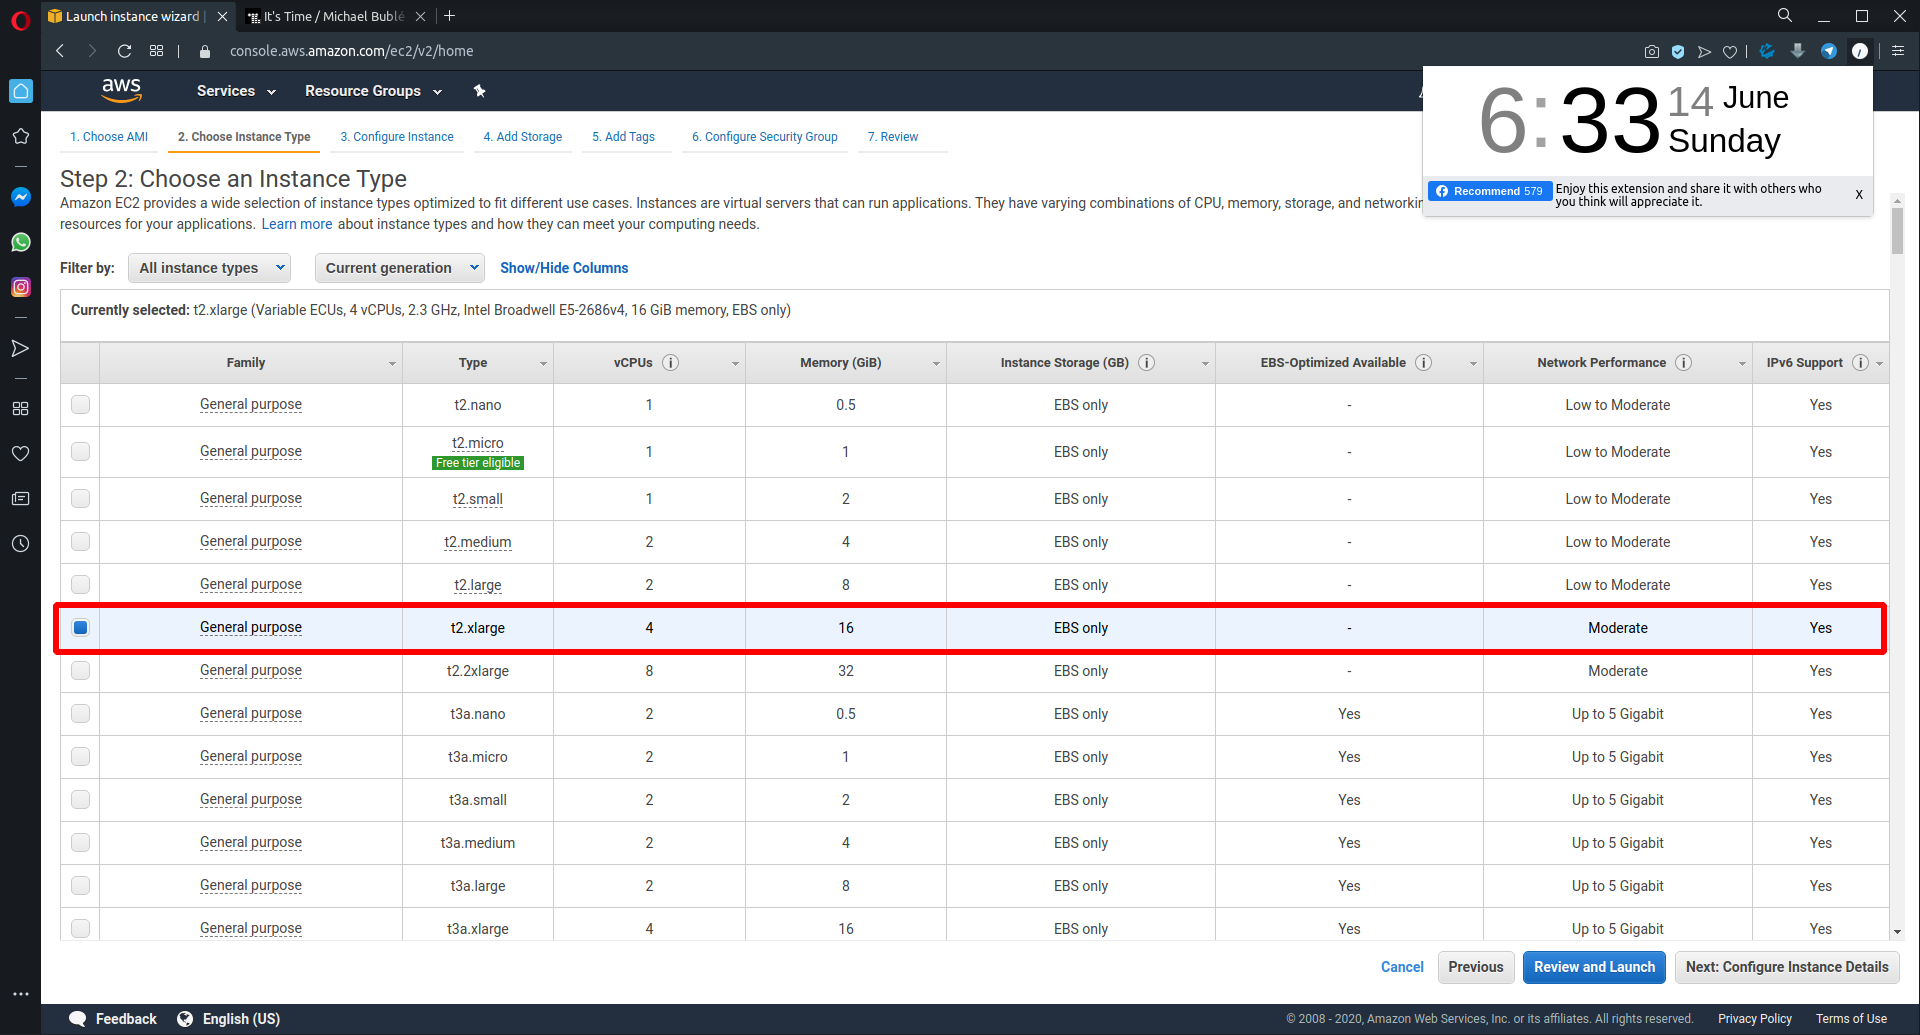The width and height of the screenshot is (1920, 1035).
Task: Take a snapshot with the camera icon
Action: 1651,51
